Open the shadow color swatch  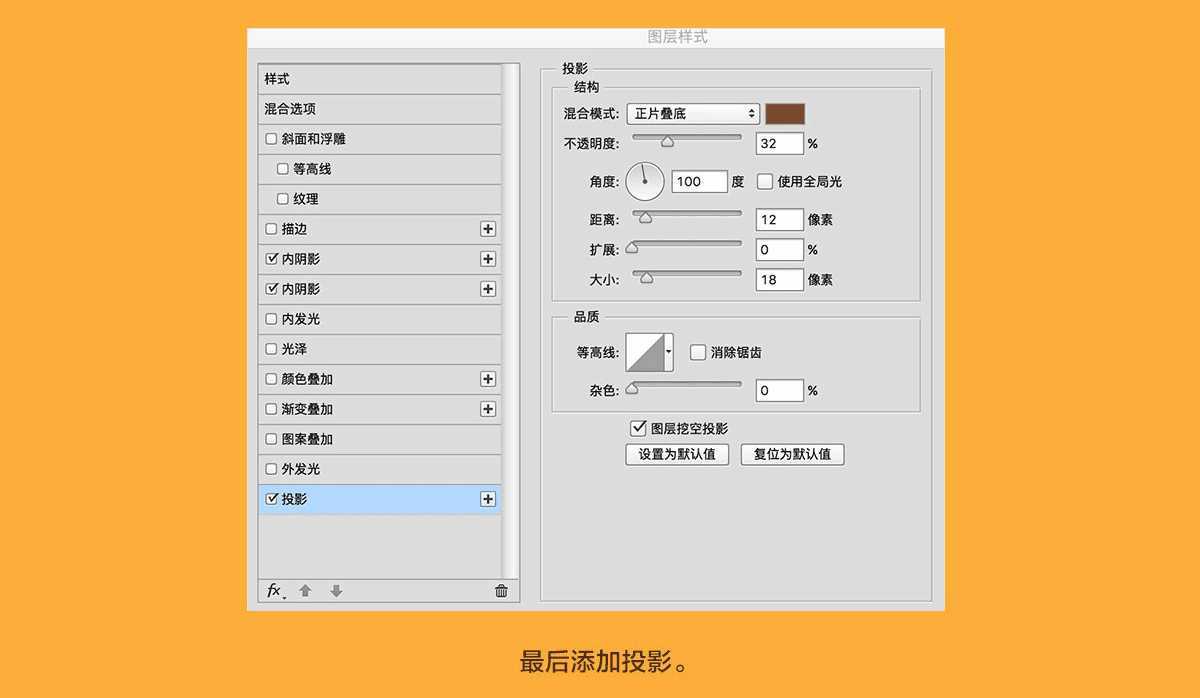[x=783, y=113]
